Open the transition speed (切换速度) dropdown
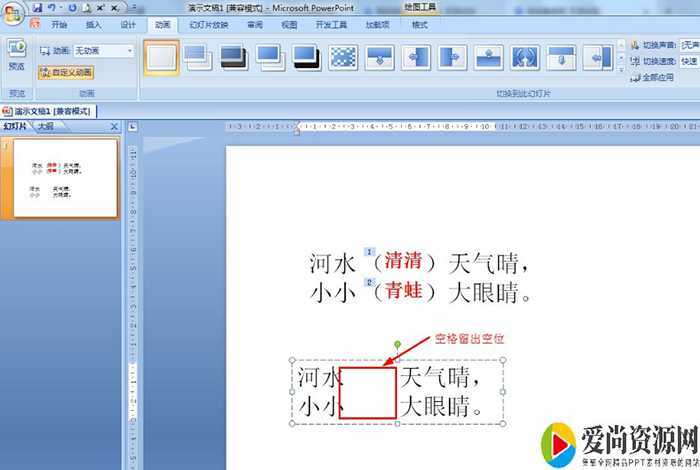 point(689,61)
